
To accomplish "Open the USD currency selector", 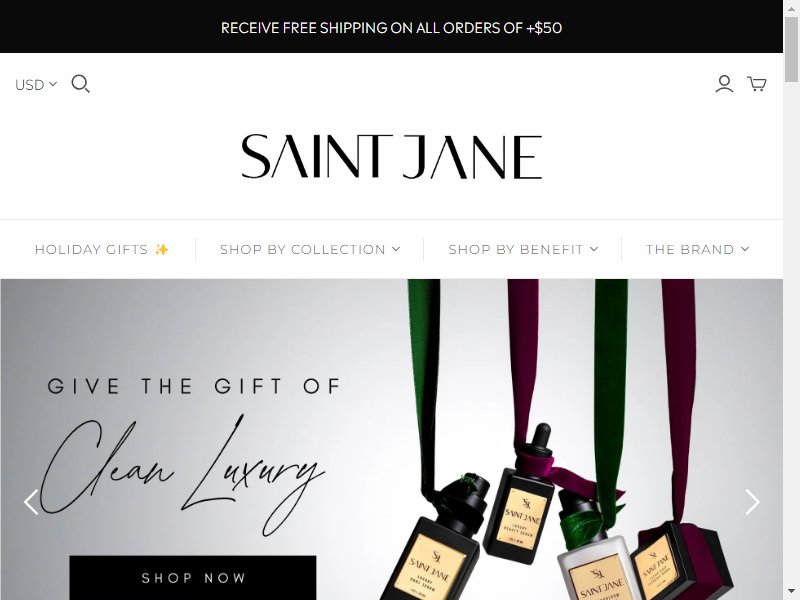I will pyautogui.click(x=36, y=84).
